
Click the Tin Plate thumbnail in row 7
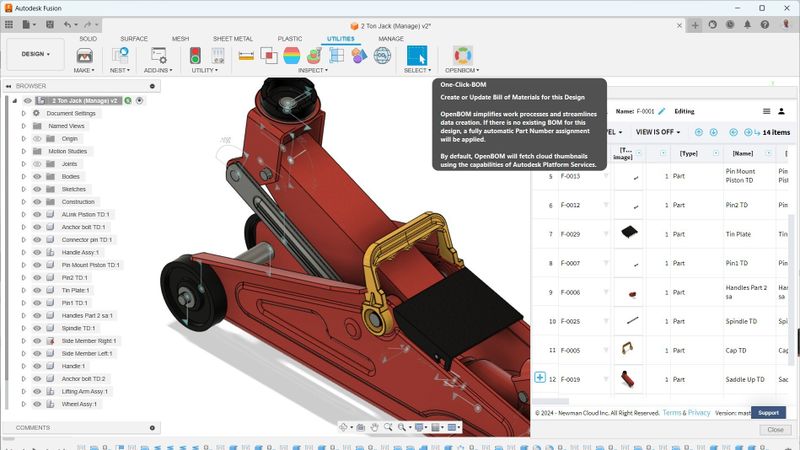pyautogui.click(x=629, y=232)
